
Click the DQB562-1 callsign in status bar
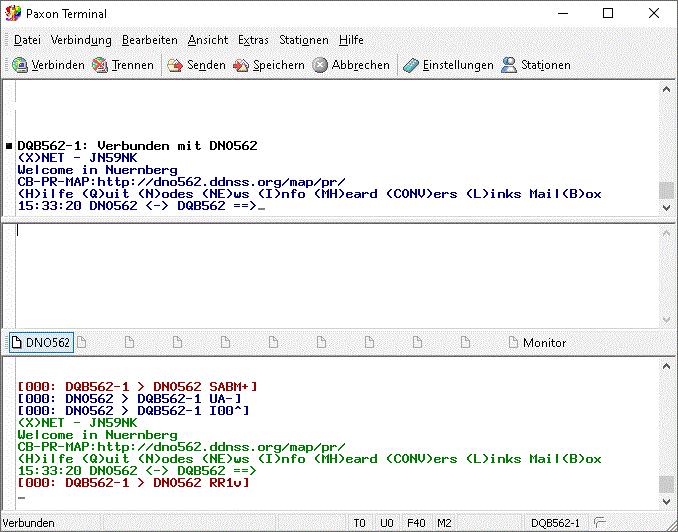(555, 523)
